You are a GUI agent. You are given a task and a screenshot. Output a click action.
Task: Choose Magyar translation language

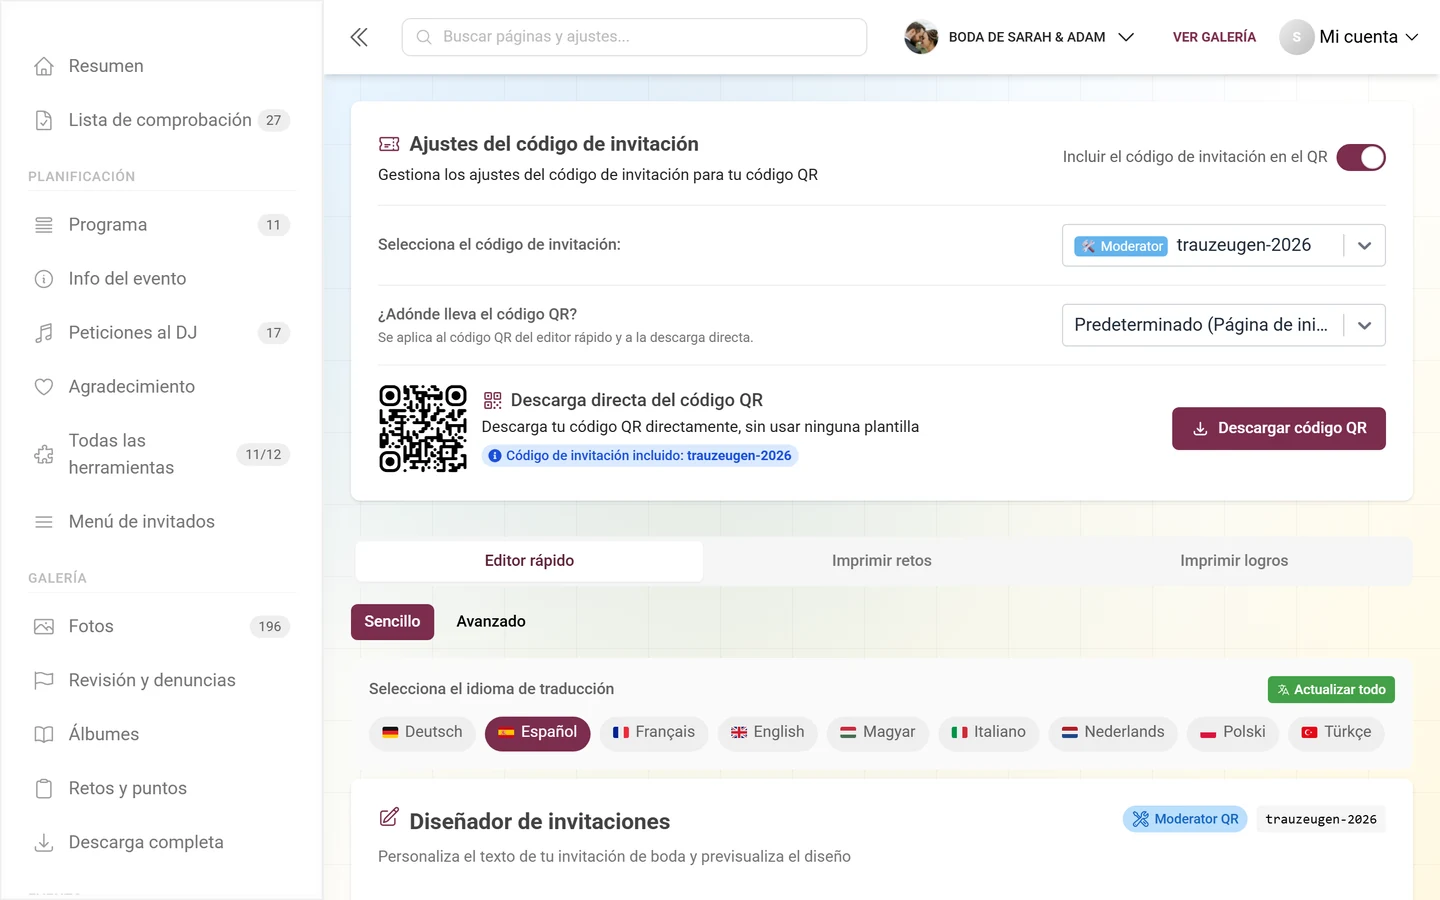click(878, 733)
